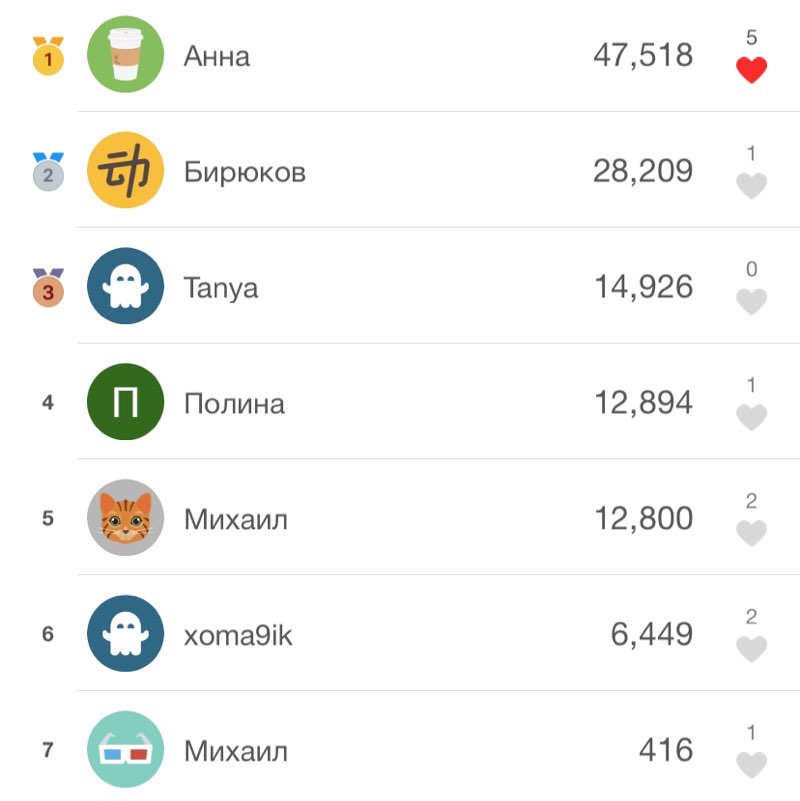The width and height of the screenshot is (800, 801).
Task: Click the silver second-place medal
Action: pyautogui.click(x=48, y=172)
